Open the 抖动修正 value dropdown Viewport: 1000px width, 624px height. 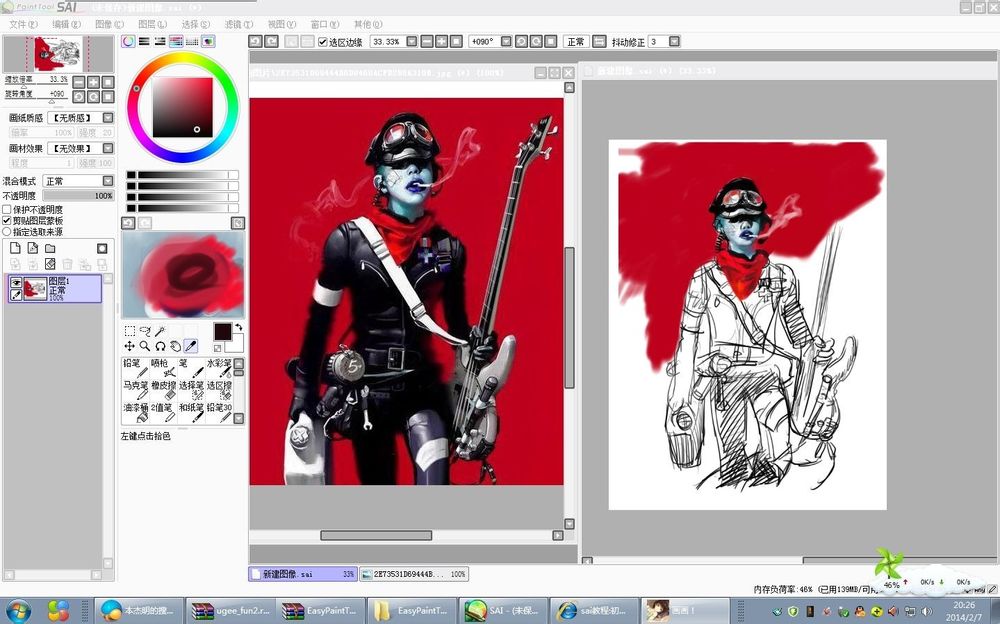(674, 41)
